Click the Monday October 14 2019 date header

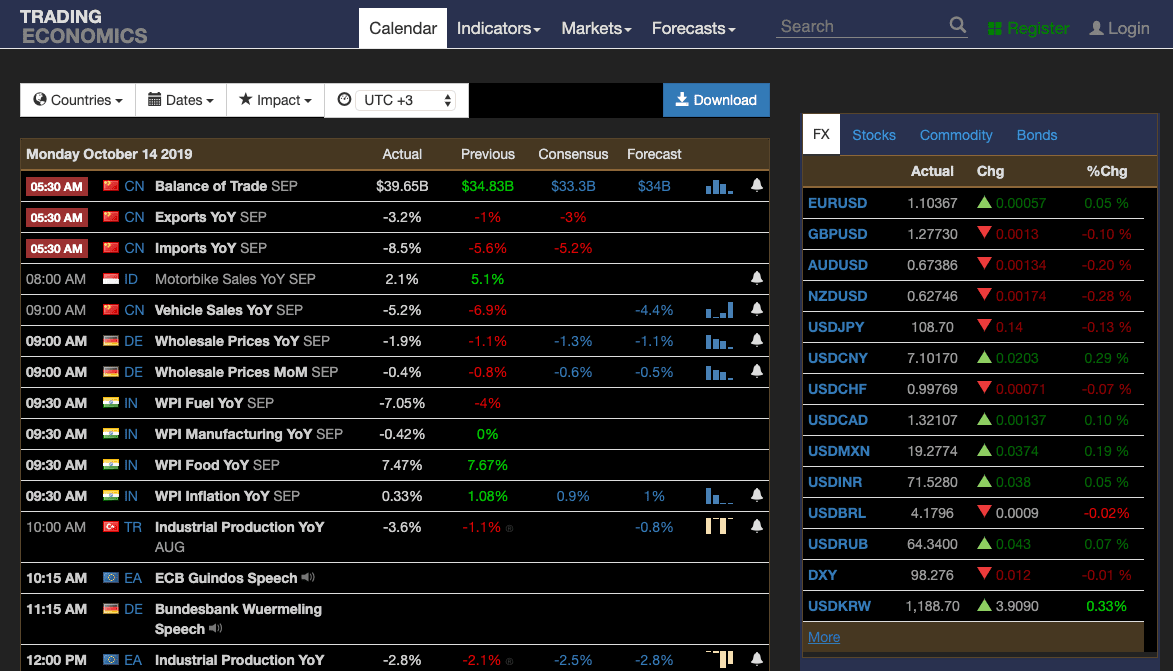(x=109, y=154)
